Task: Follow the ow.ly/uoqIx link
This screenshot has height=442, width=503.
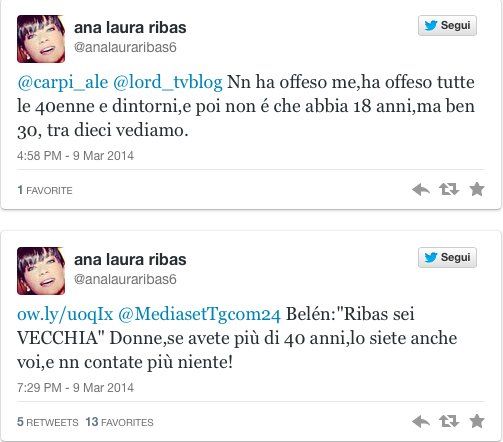Action: tap(65, 314)
